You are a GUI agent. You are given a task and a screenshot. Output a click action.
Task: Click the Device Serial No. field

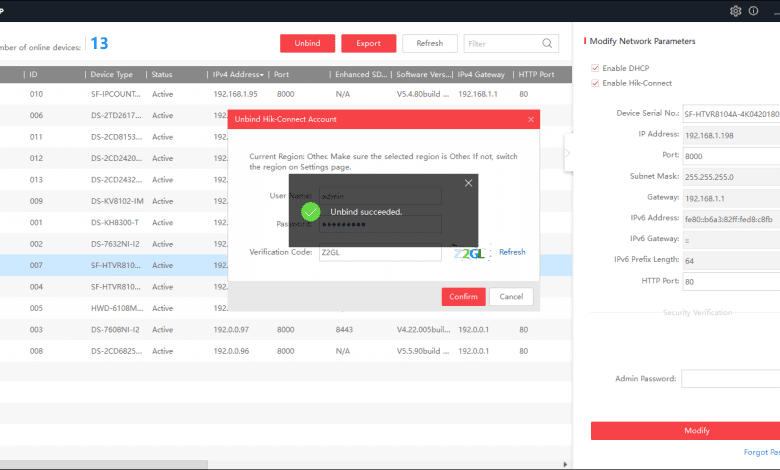pos(731,114)
